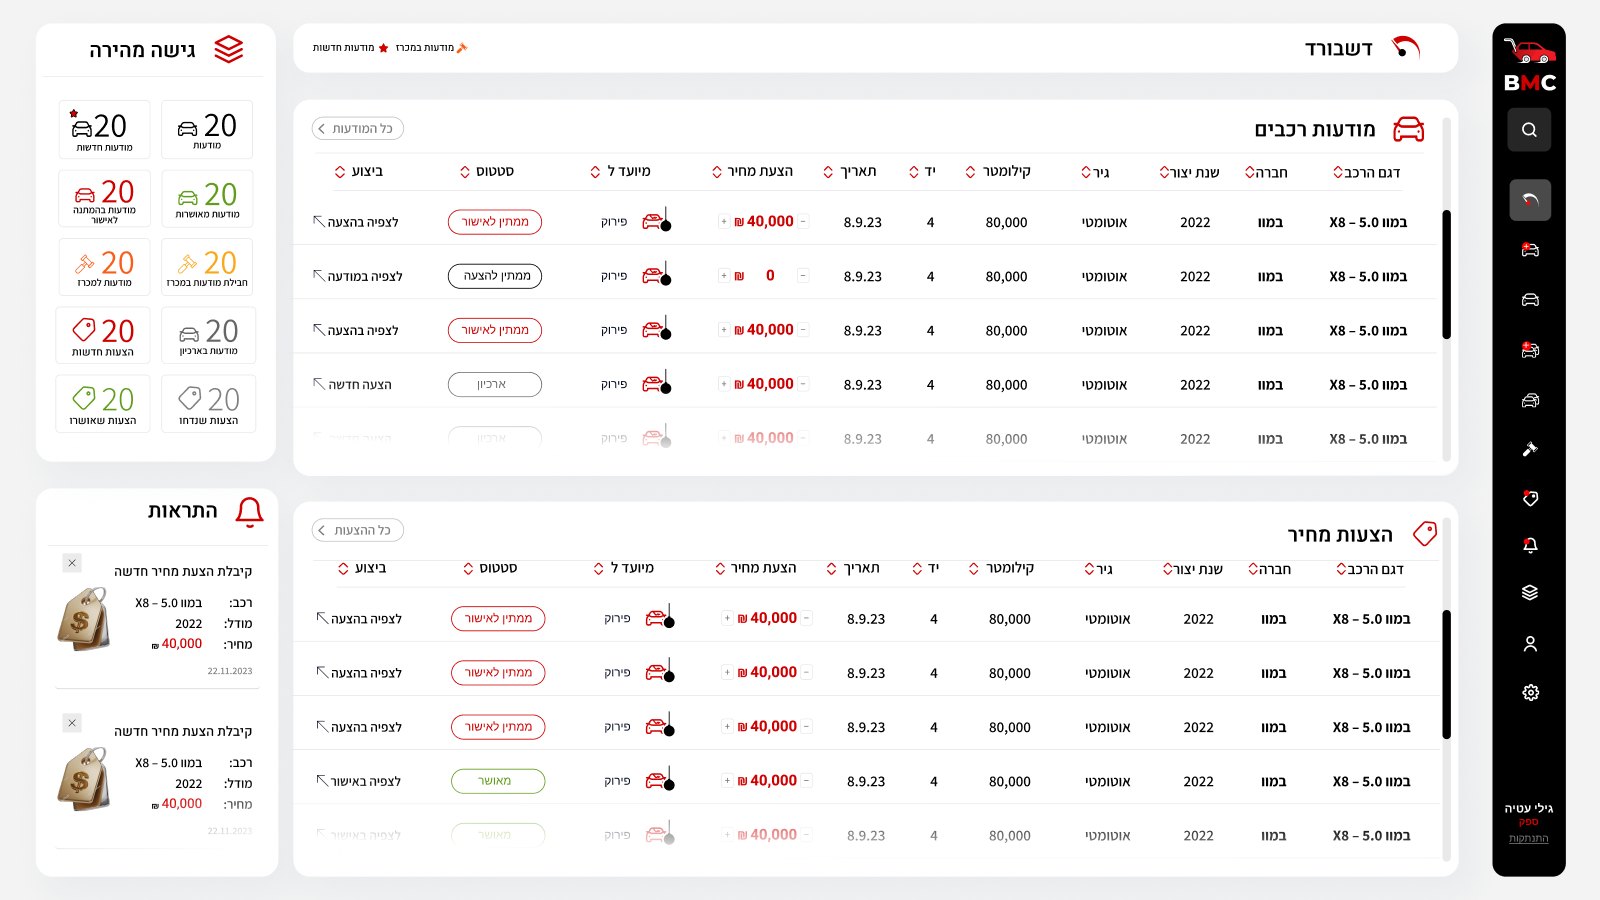This screenshot has height=900, width=1600.
Task: Open the מודעות בארכיון card
Action: coord(208,335)
